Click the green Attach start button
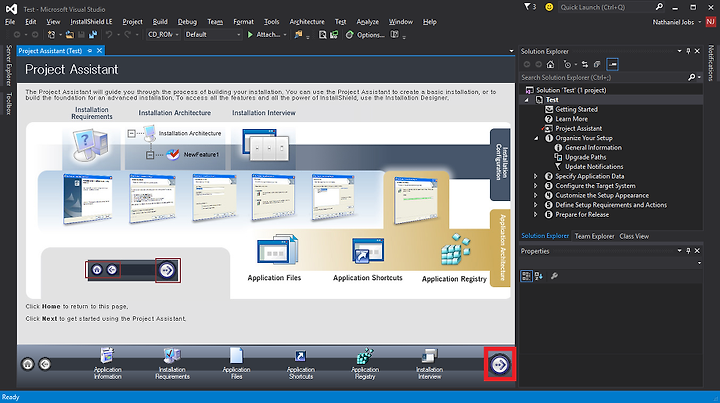This screenshot has width=720, height=403. pyautogui.click(x=264, y=34)
